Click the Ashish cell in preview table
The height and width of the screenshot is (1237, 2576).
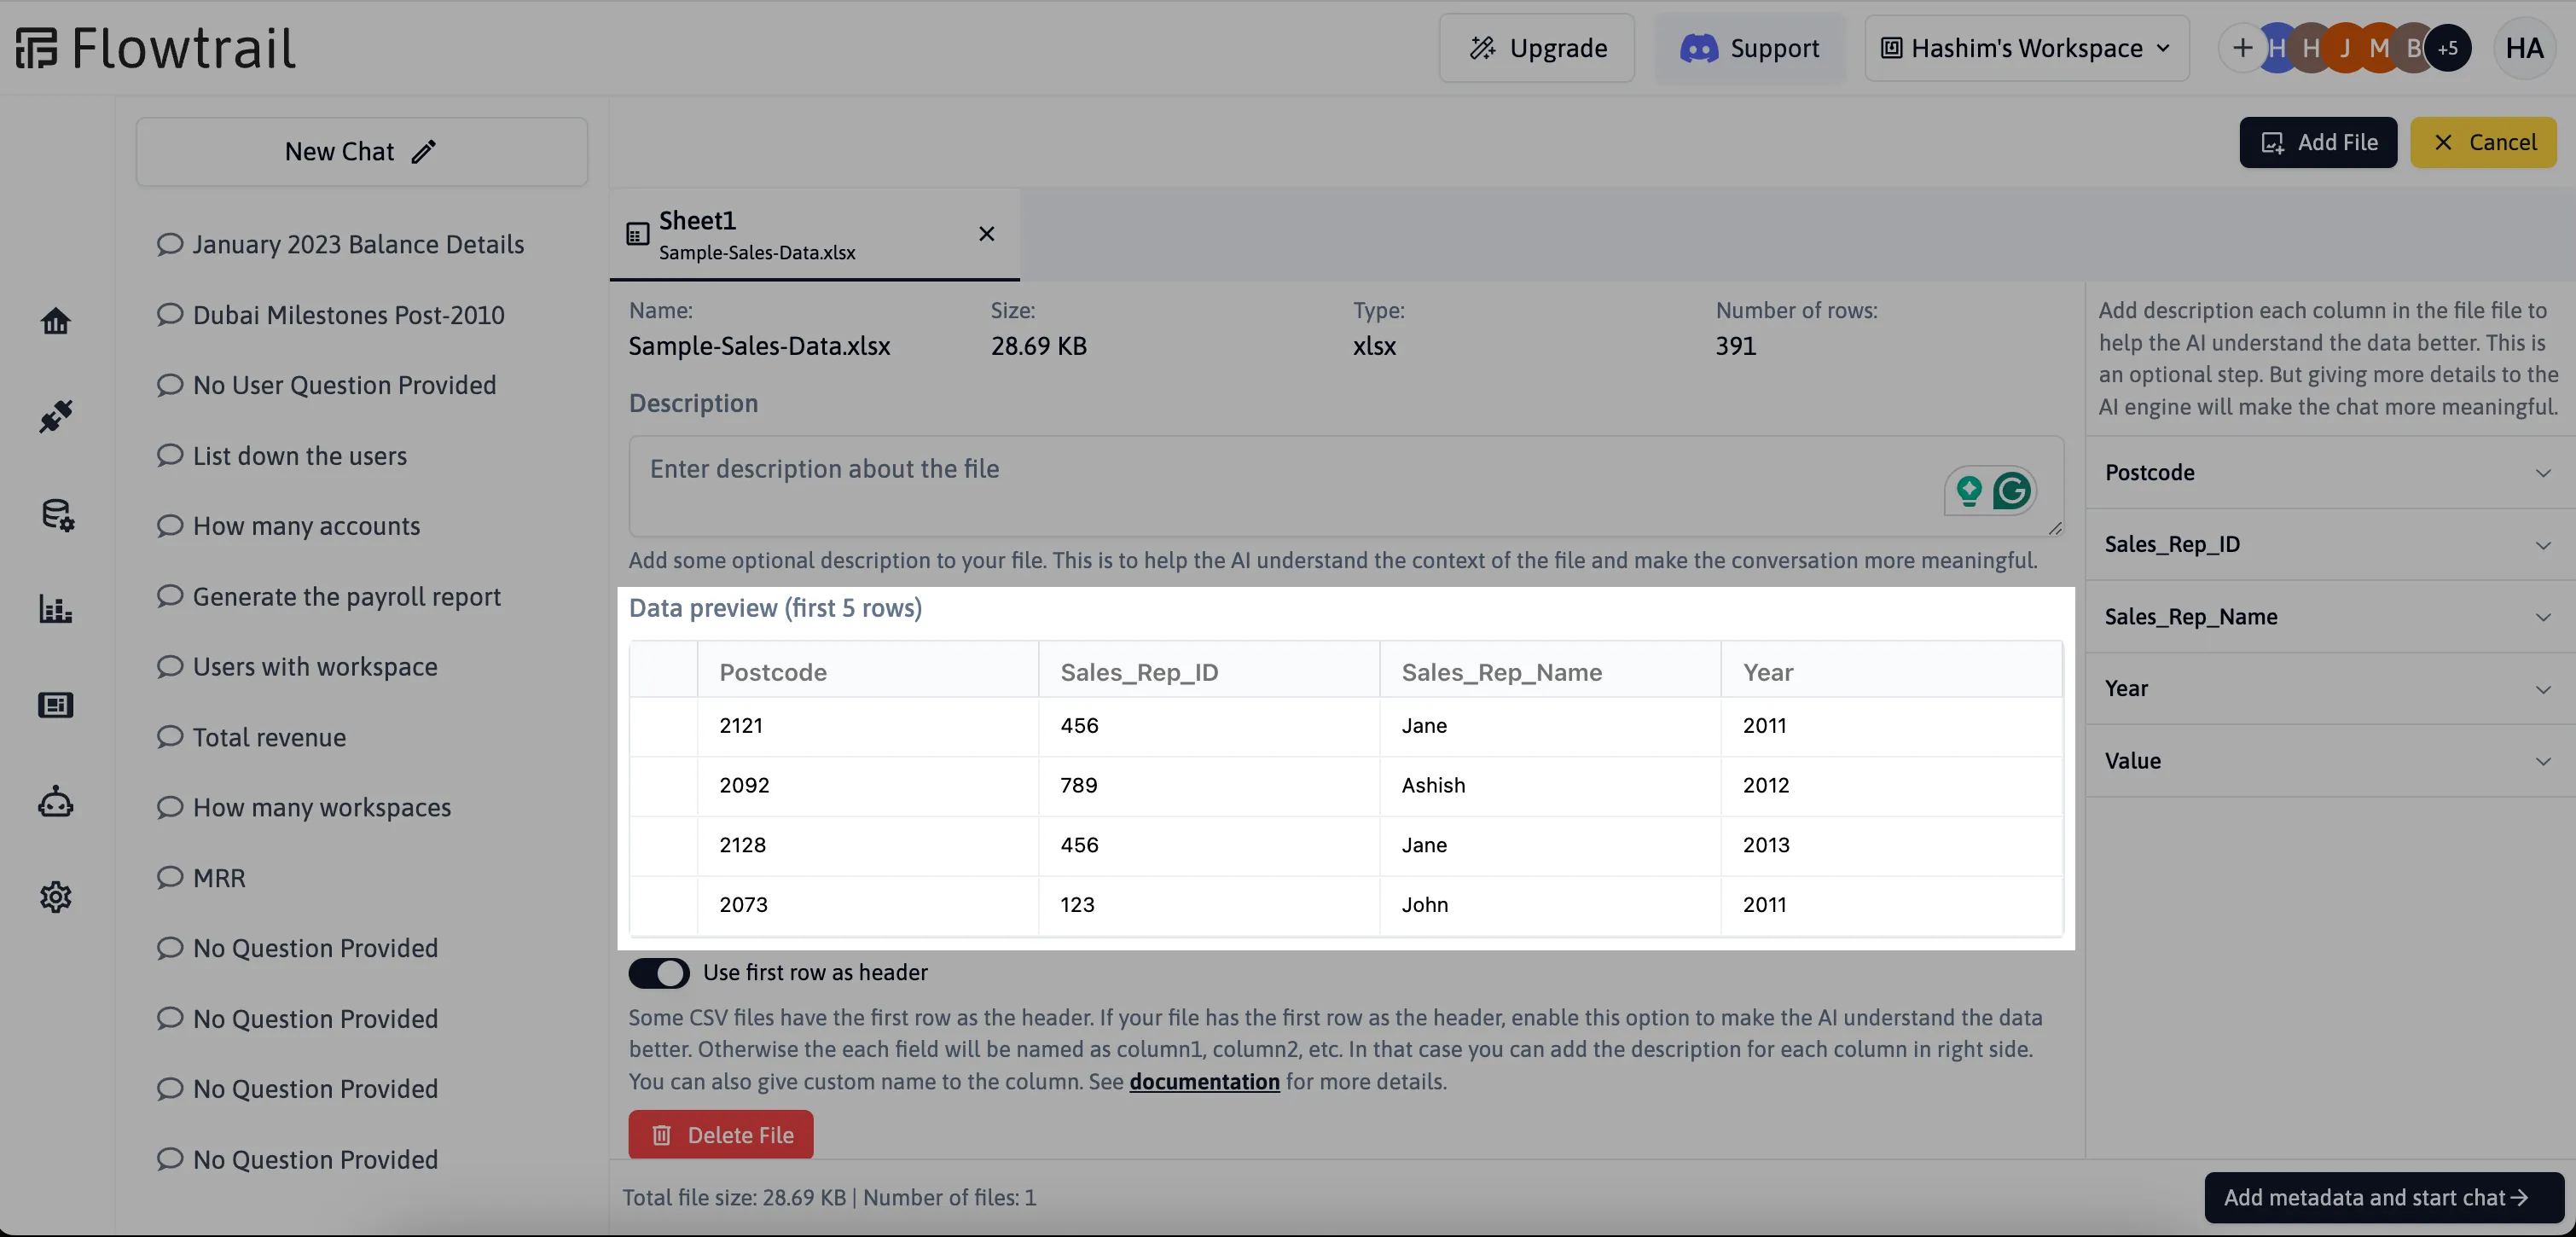(x=1550, y=785)
